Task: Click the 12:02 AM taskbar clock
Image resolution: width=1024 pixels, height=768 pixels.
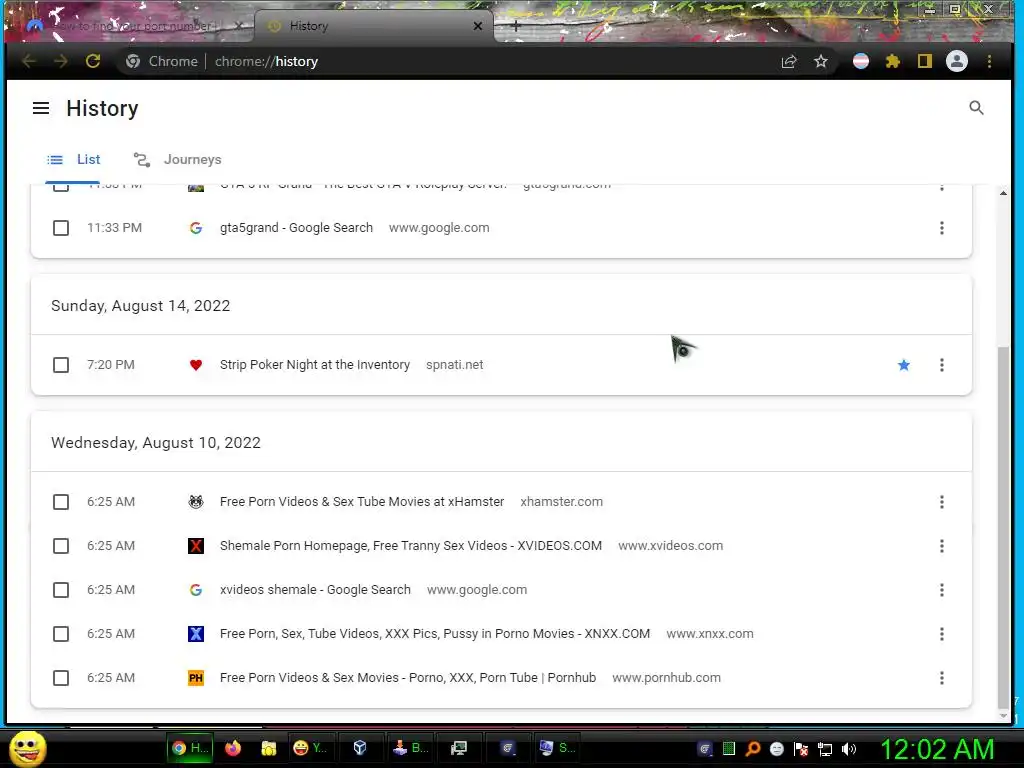Action: (x=938, y=749)
